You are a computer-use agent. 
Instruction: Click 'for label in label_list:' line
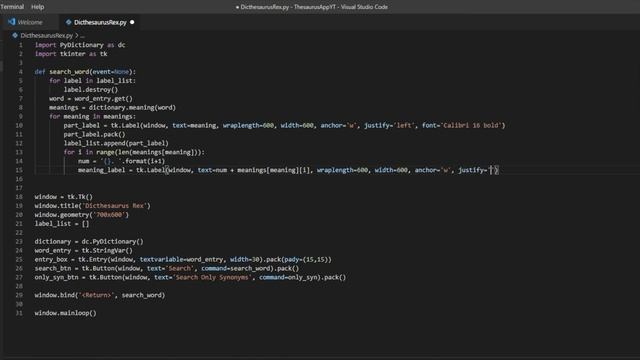click(x=92, y=81)
